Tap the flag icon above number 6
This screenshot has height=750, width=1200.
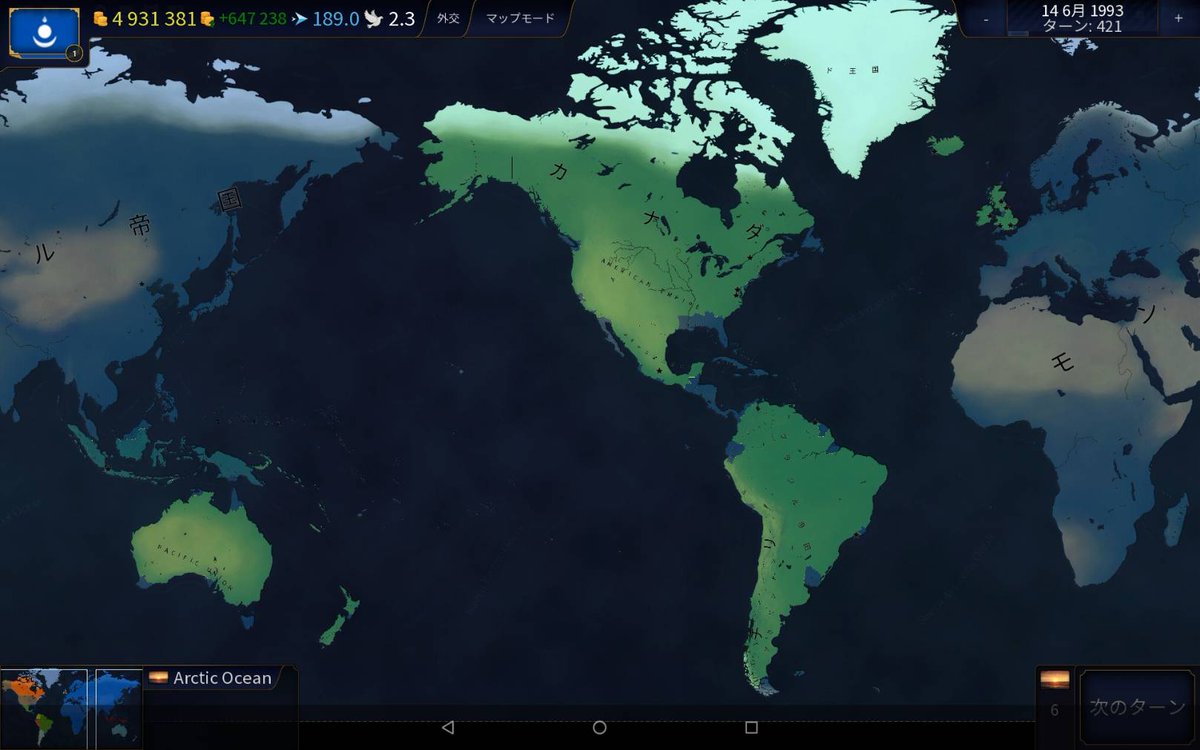pos(1054,680)
